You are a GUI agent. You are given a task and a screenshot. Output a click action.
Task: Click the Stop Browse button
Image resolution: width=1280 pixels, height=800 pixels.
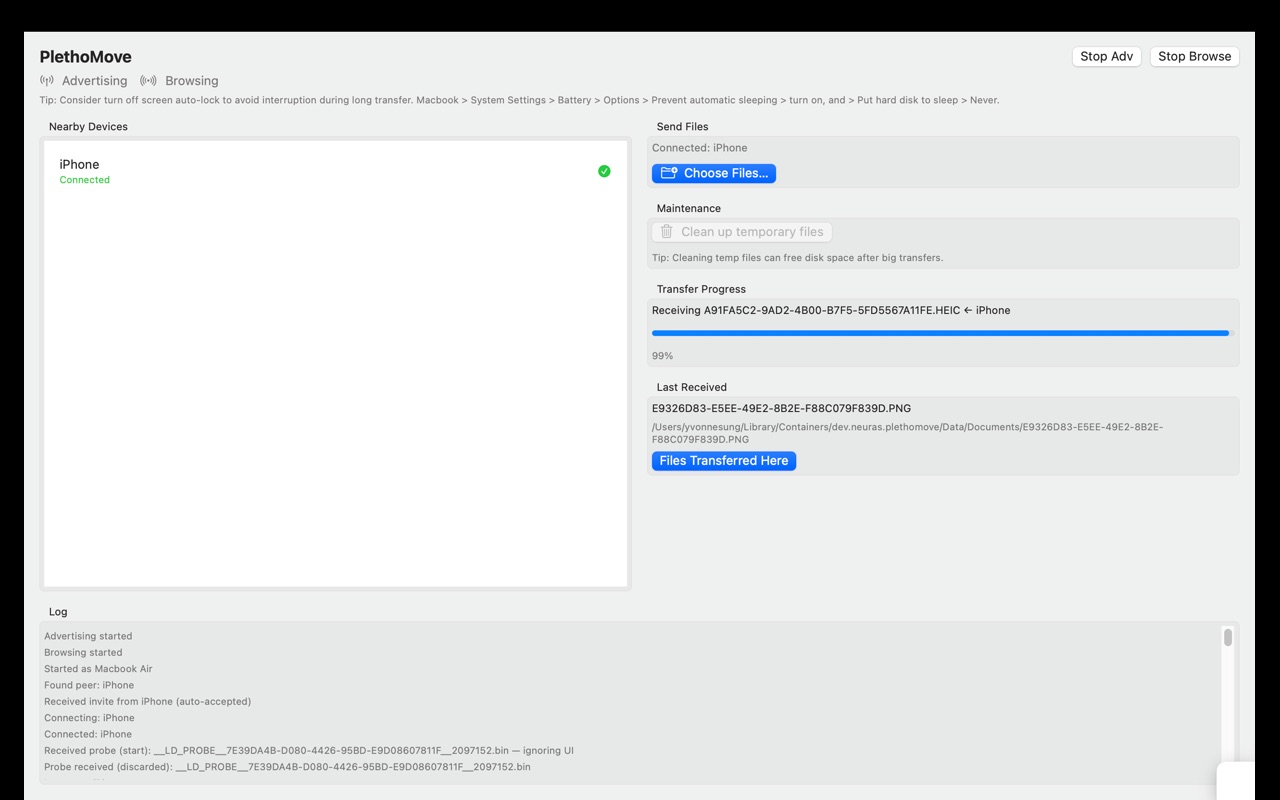click(1195, 56)
